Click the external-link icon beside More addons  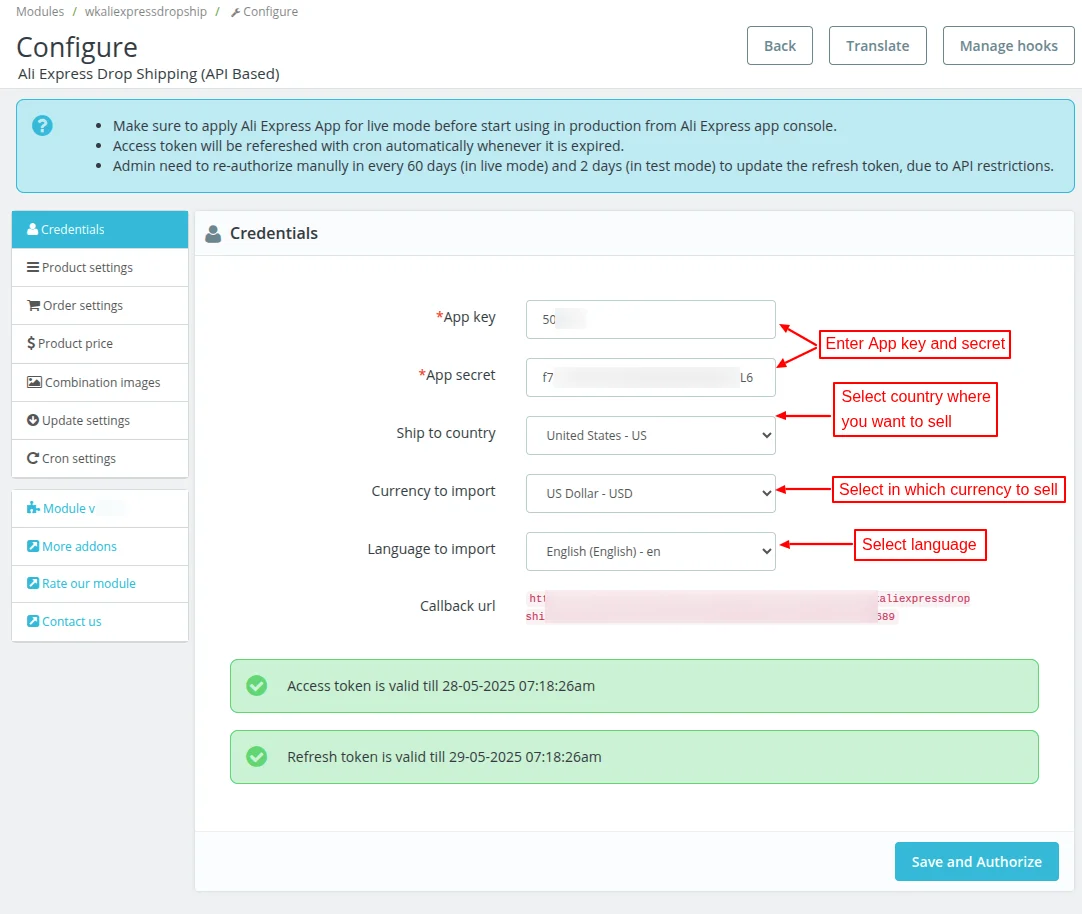(x=33, y=546)
